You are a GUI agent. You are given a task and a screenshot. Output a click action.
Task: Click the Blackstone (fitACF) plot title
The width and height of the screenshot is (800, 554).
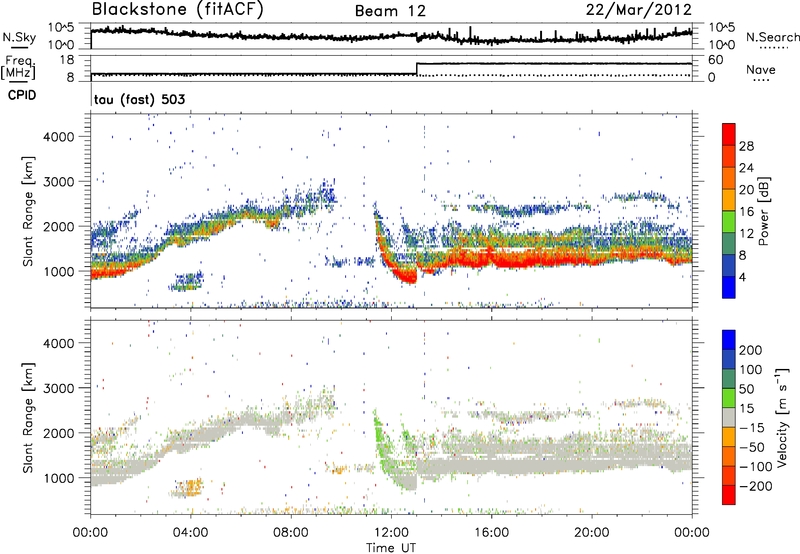[178, 10]
